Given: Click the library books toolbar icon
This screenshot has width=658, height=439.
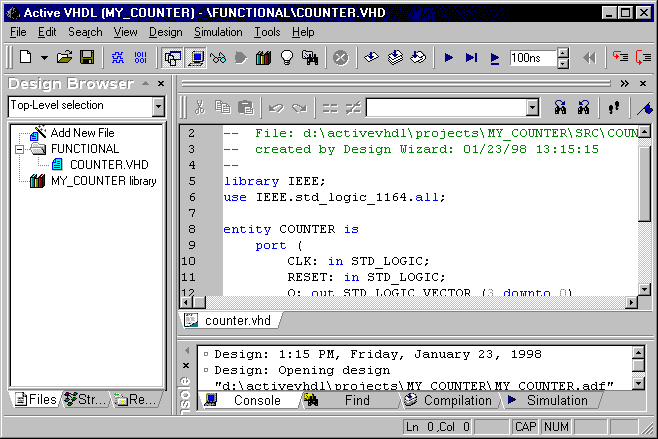Looking at the screenshot, I should pyautogui.click(x=264, y=58).
